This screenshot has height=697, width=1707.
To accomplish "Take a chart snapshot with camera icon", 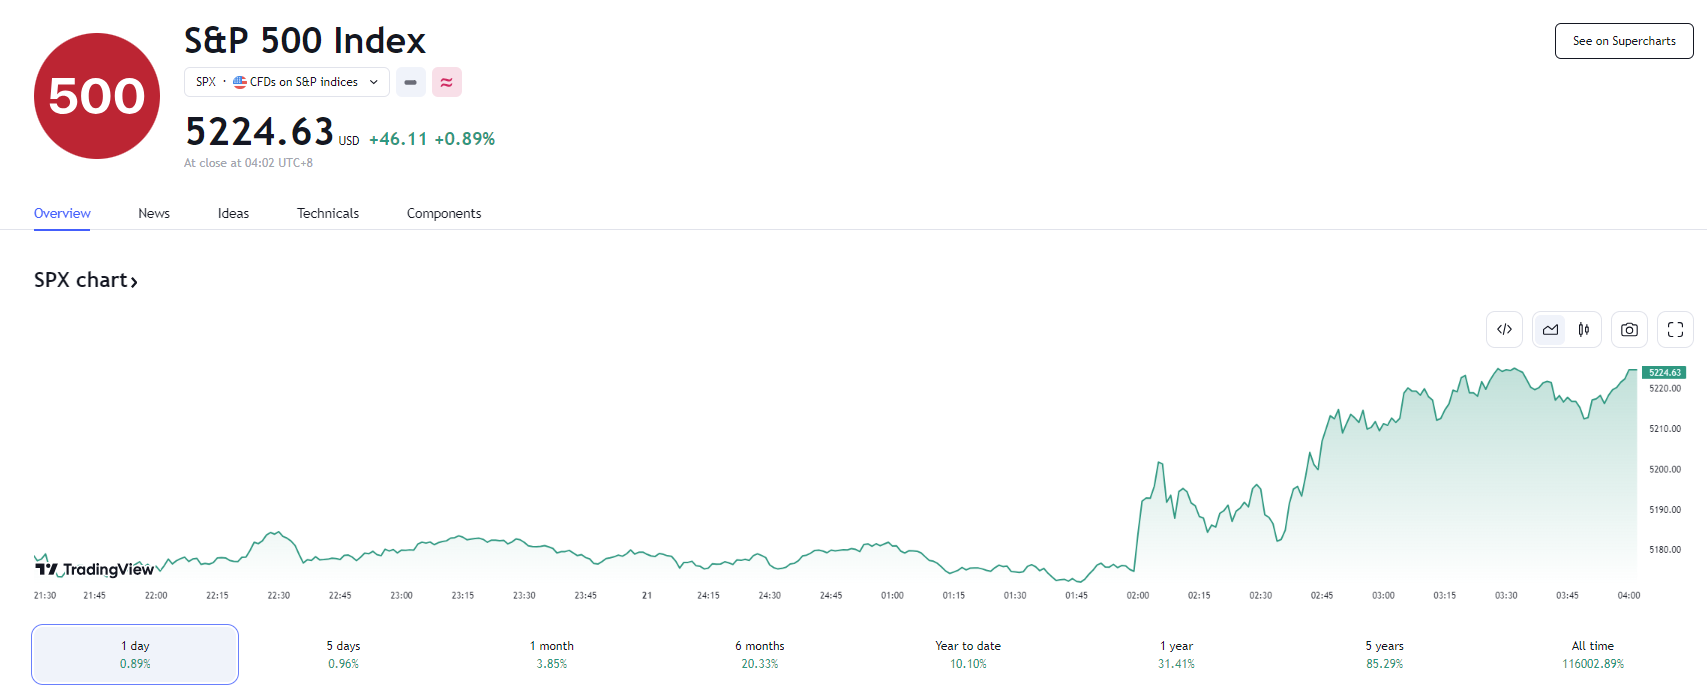I will [1629, 330].
